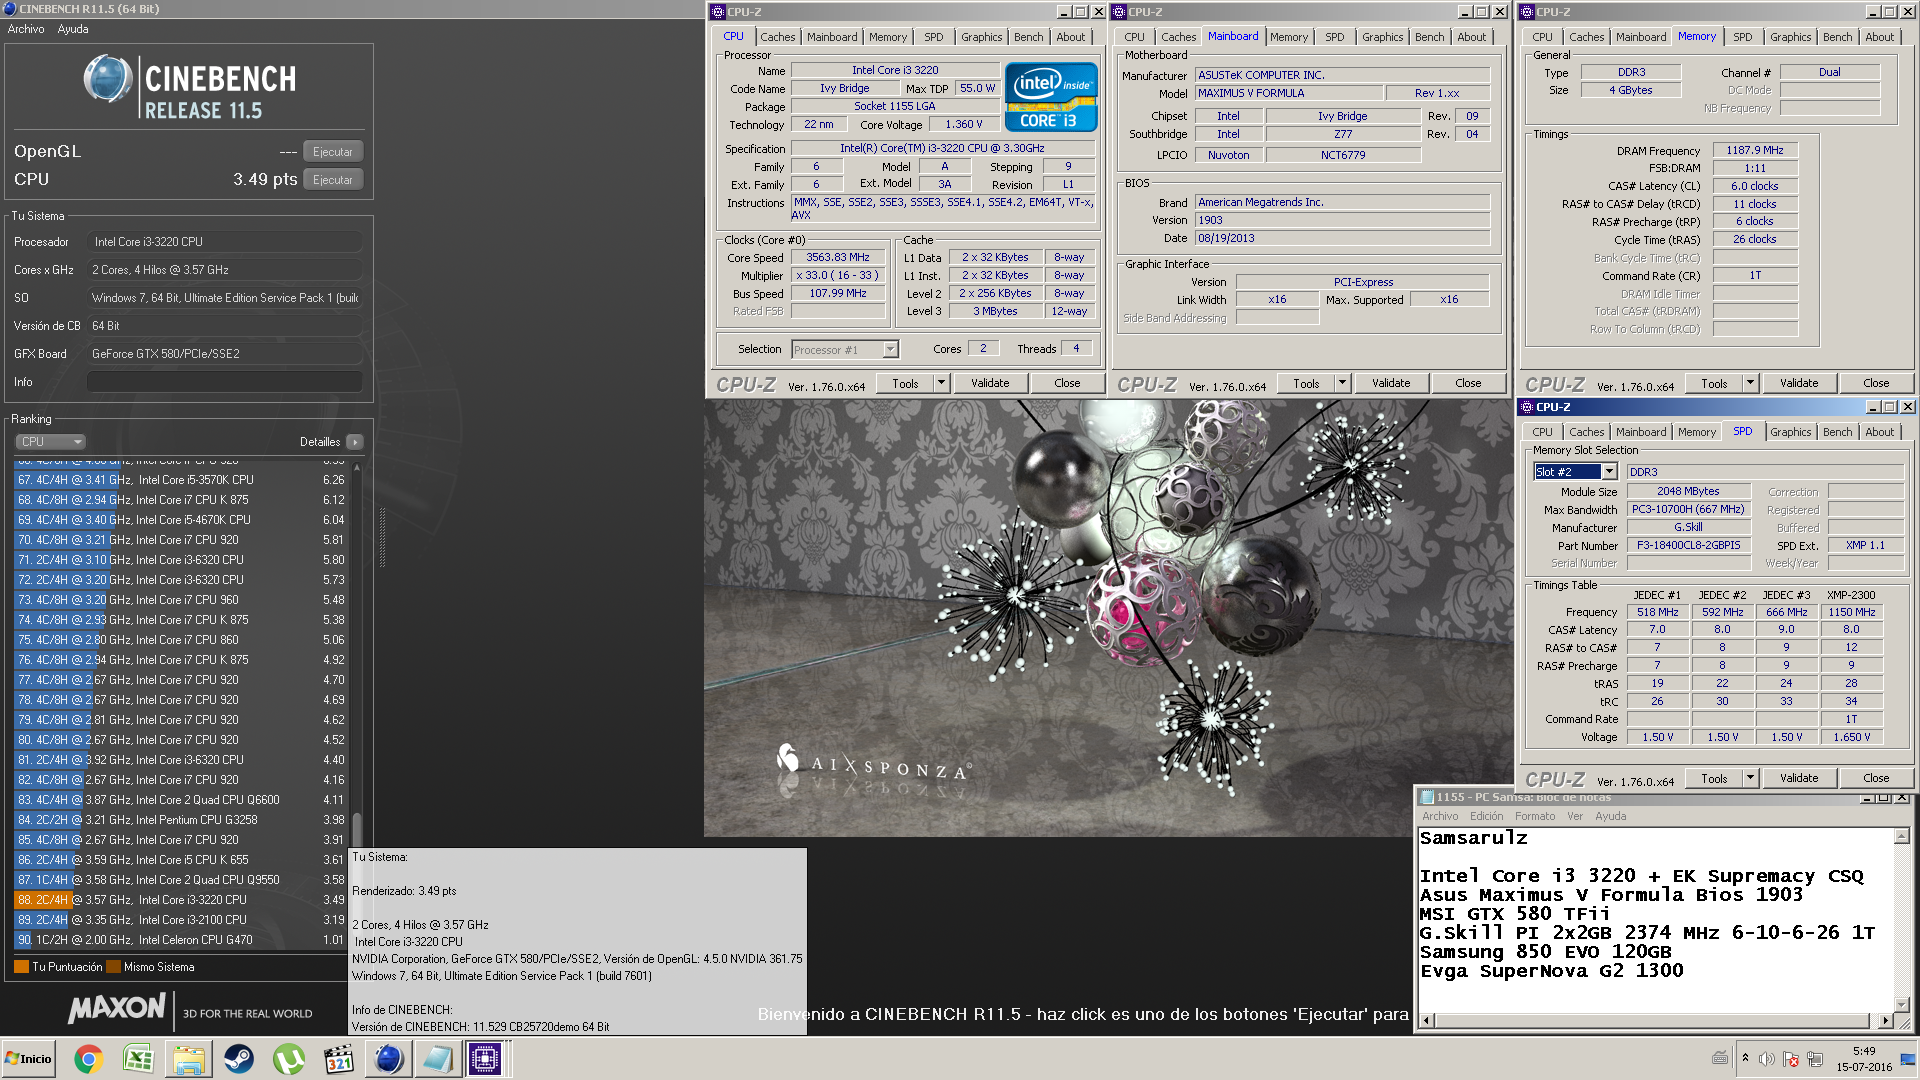Open Google Chrome from the taskbar
1920x1080 pixels.
point(88,1059)
